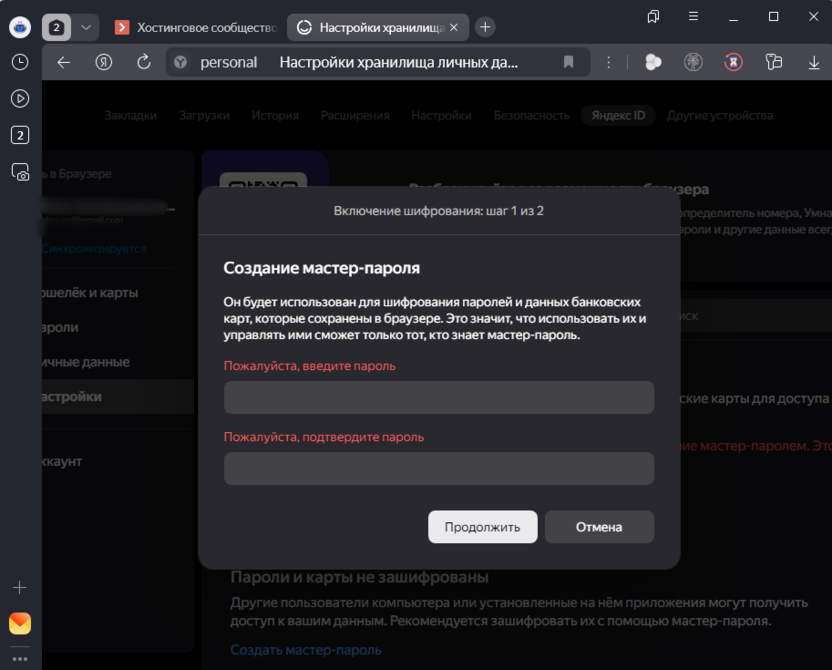Open a new tab with the plus button
The height and width of the screenshot is (670, 832).
485,27
